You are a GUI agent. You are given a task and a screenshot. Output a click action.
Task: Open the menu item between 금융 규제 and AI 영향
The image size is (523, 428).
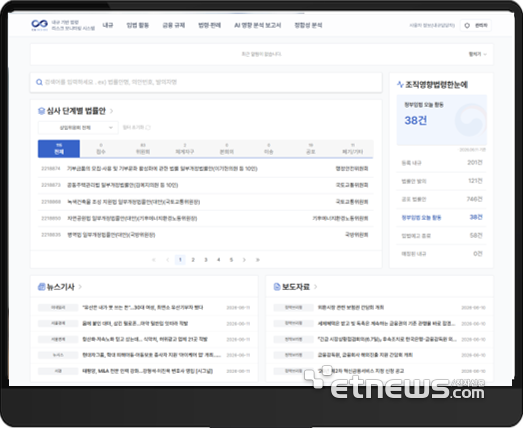209,25
